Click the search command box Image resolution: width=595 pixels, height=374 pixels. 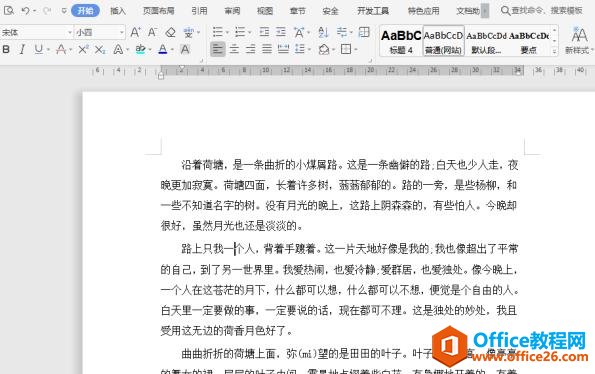(542, 11)
